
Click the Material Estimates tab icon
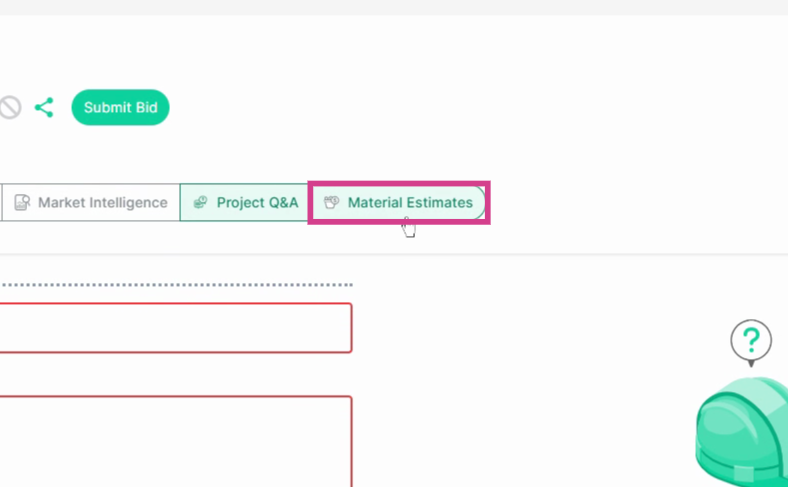(331, 203)
